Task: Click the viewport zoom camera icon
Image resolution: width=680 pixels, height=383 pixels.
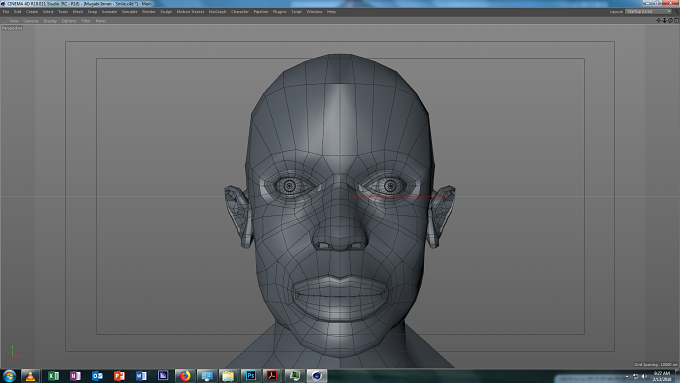Action: 664,20
